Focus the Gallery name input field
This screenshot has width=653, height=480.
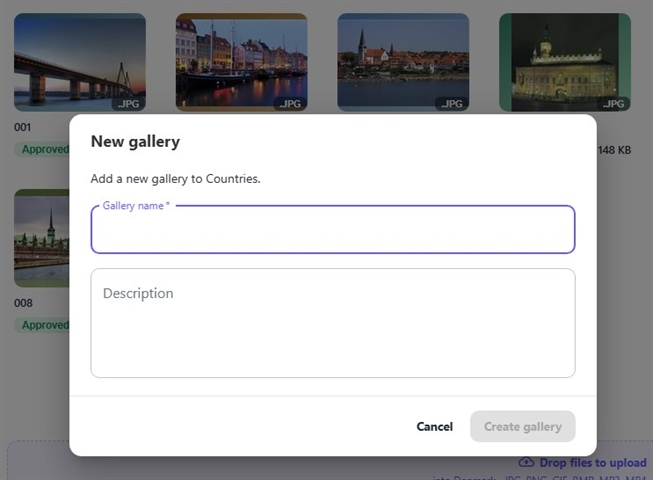point(333,229)
